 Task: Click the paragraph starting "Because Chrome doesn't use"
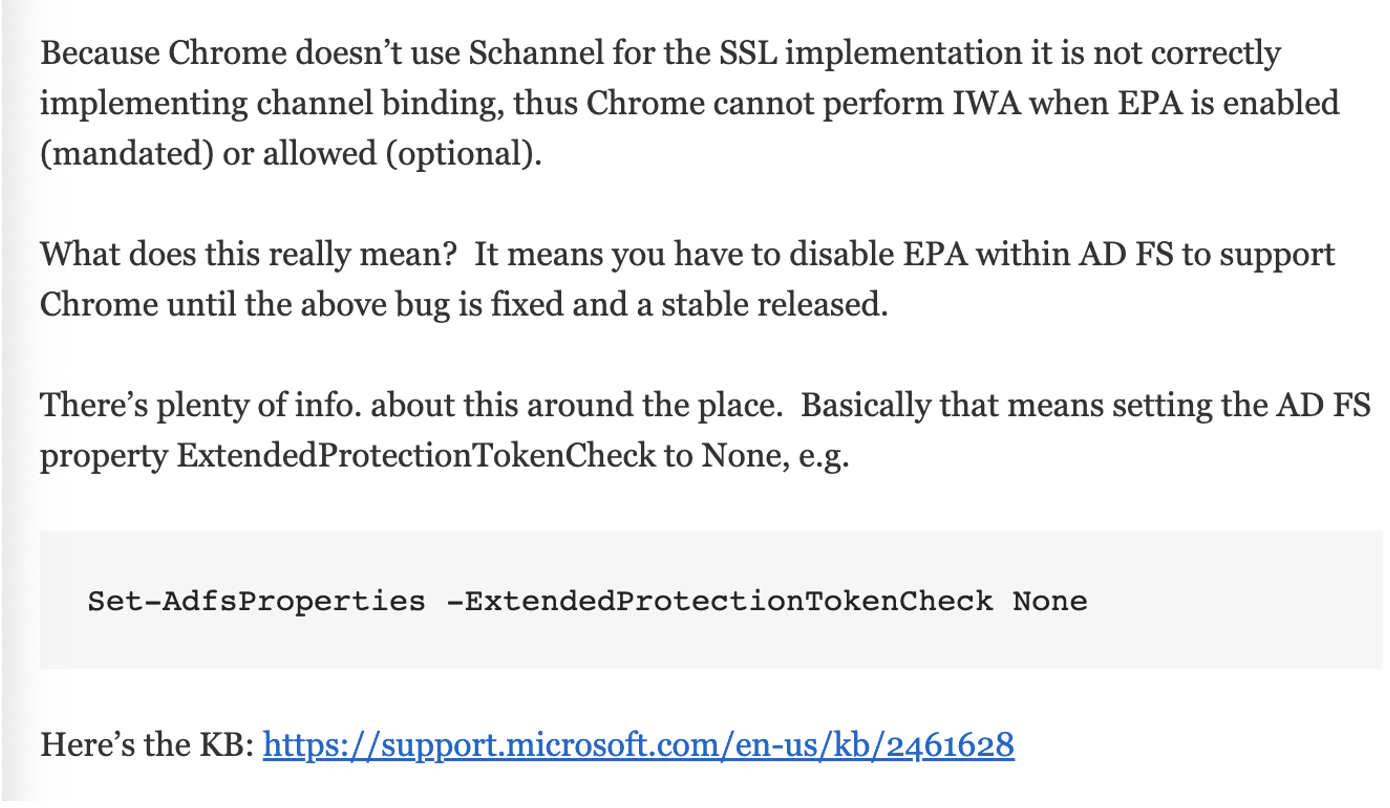click(x=690, y=104)
